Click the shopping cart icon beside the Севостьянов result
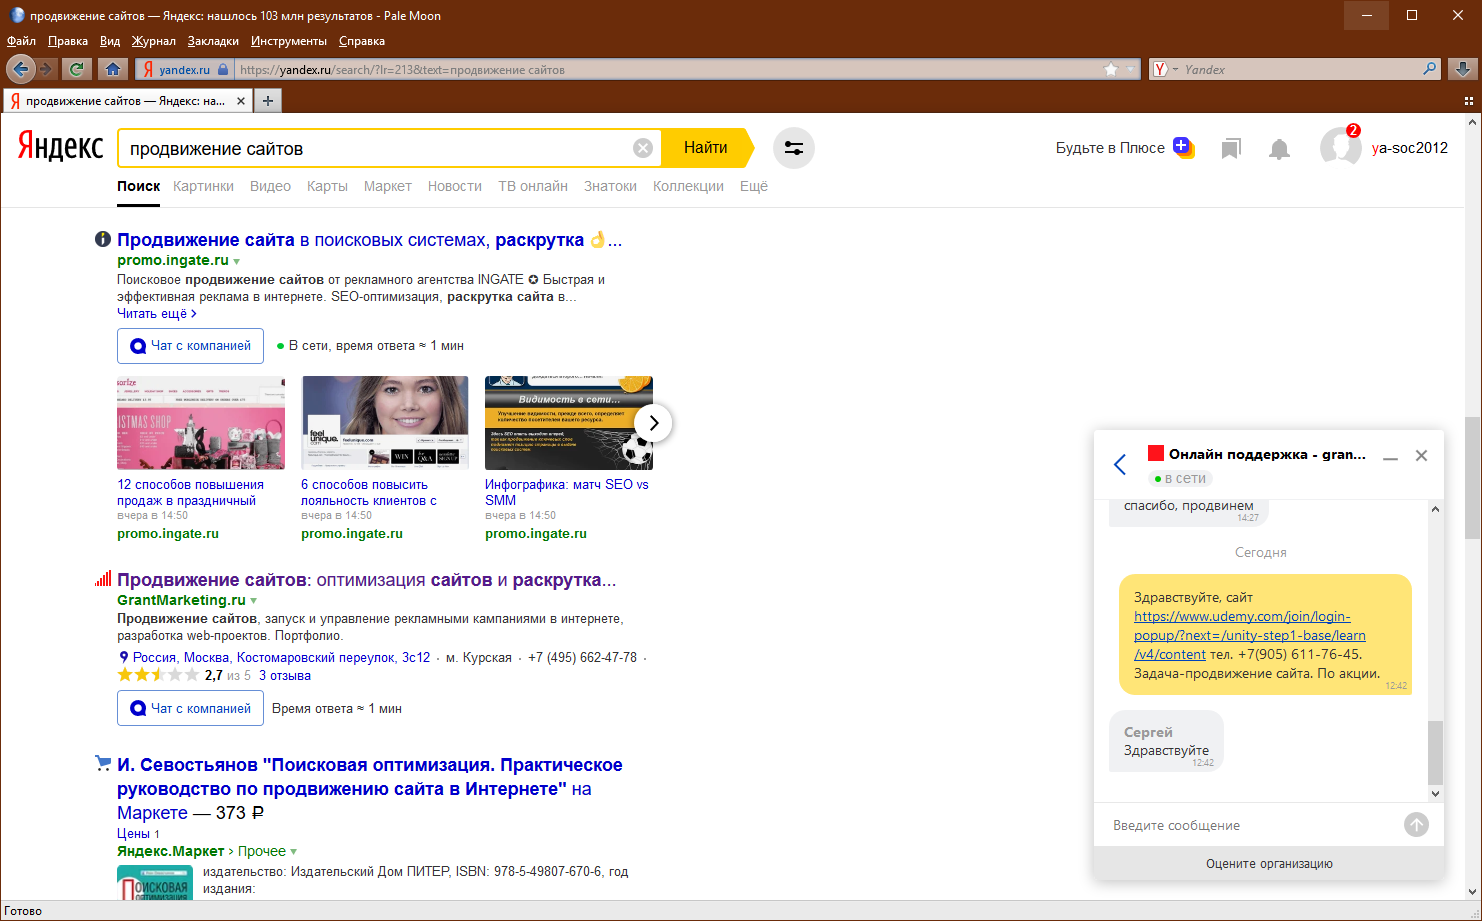This screenshot has width=1482, height=921. pyautogui.click(x=103, y=763)
